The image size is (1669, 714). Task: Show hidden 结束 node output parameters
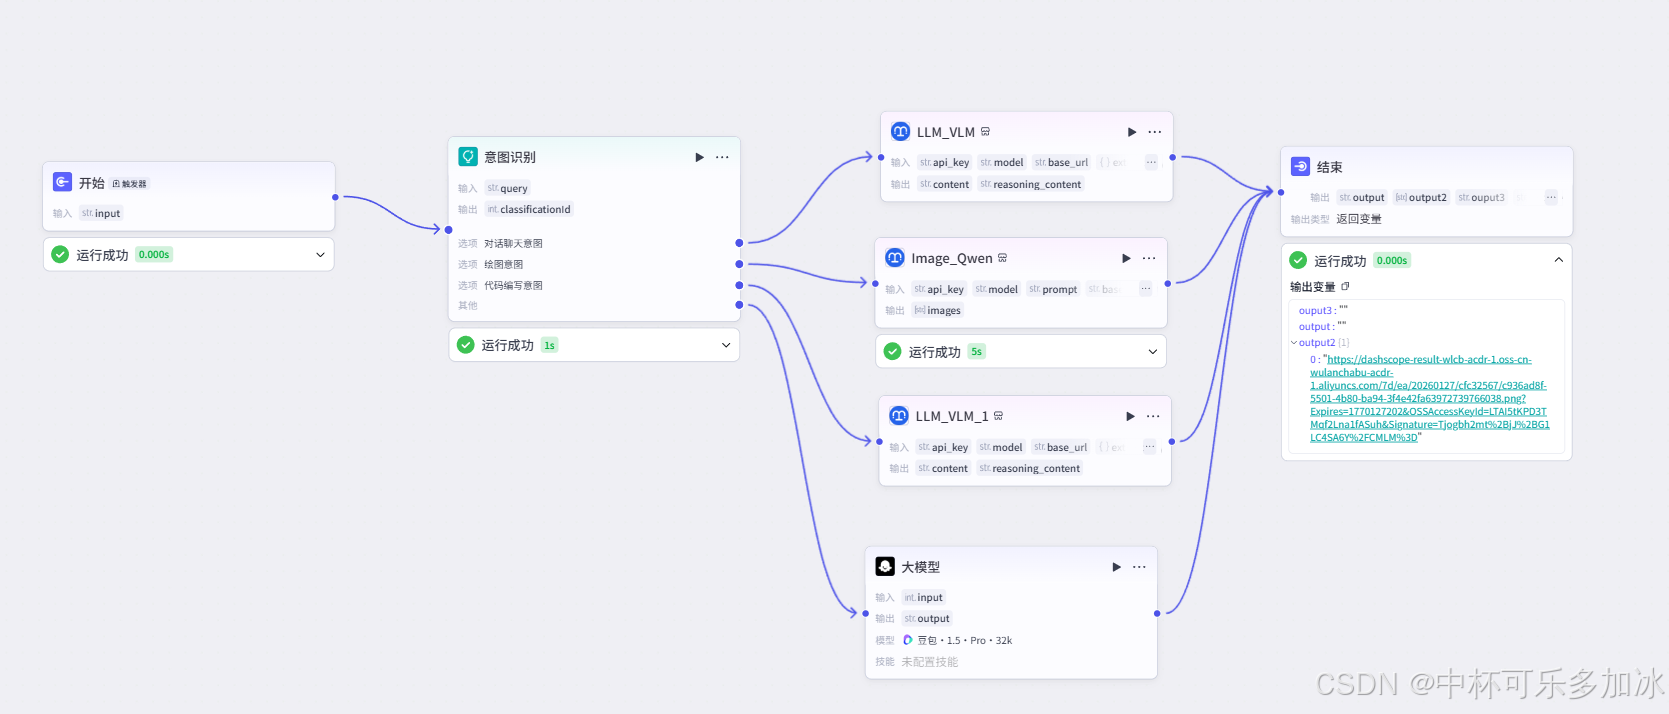tap(1551, 197)
